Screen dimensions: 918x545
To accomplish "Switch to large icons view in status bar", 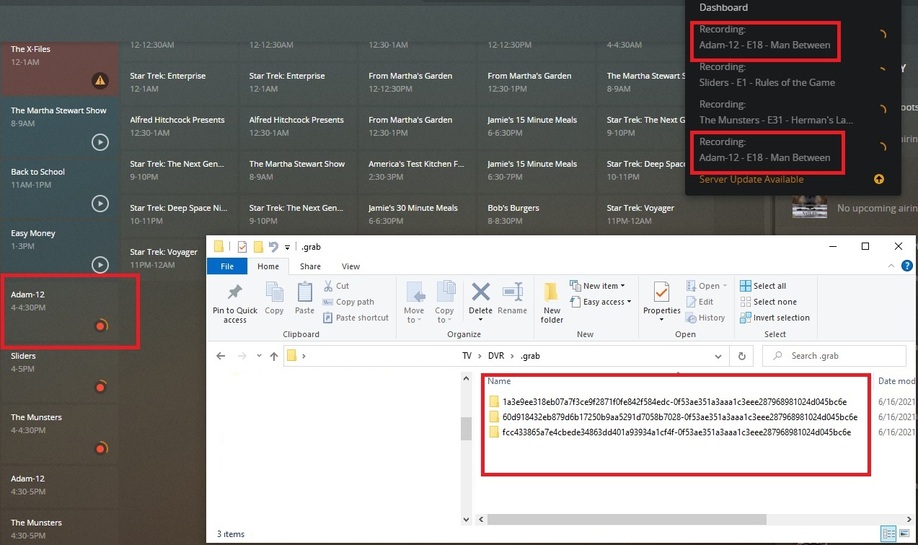I will (x=905, y=533).
